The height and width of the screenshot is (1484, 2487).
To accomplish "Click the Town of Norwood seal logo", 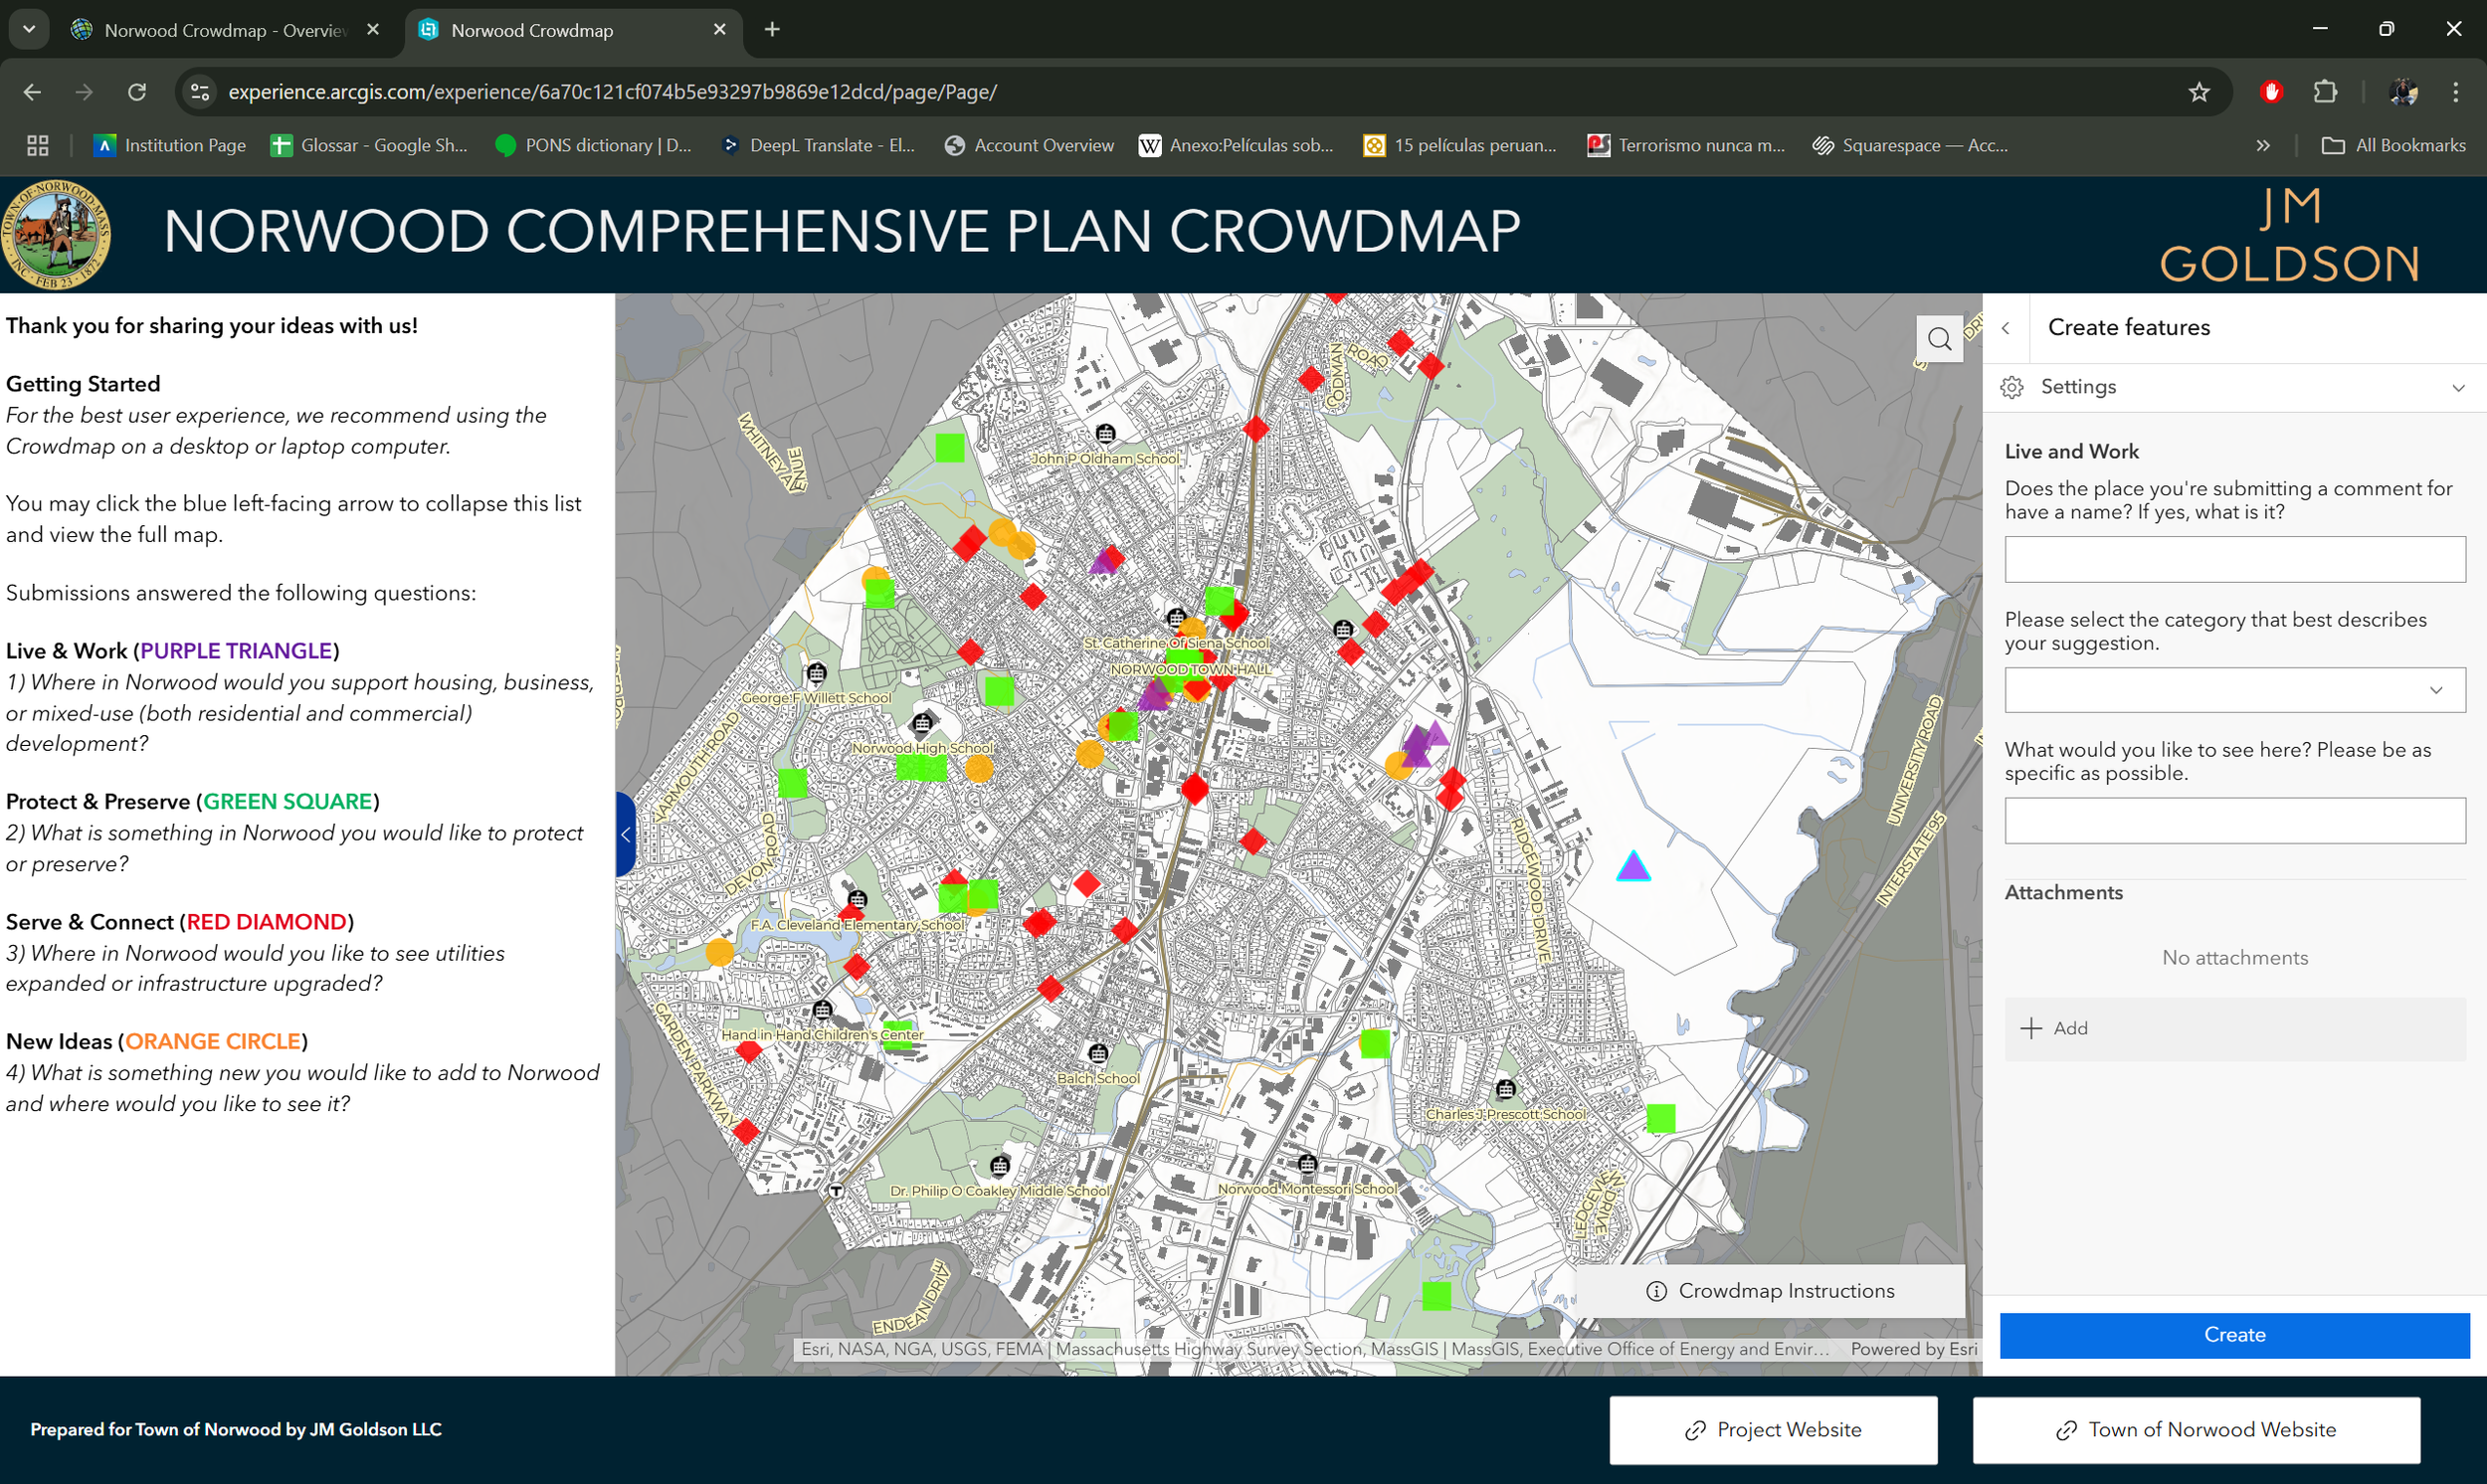I will coord(57,234).
